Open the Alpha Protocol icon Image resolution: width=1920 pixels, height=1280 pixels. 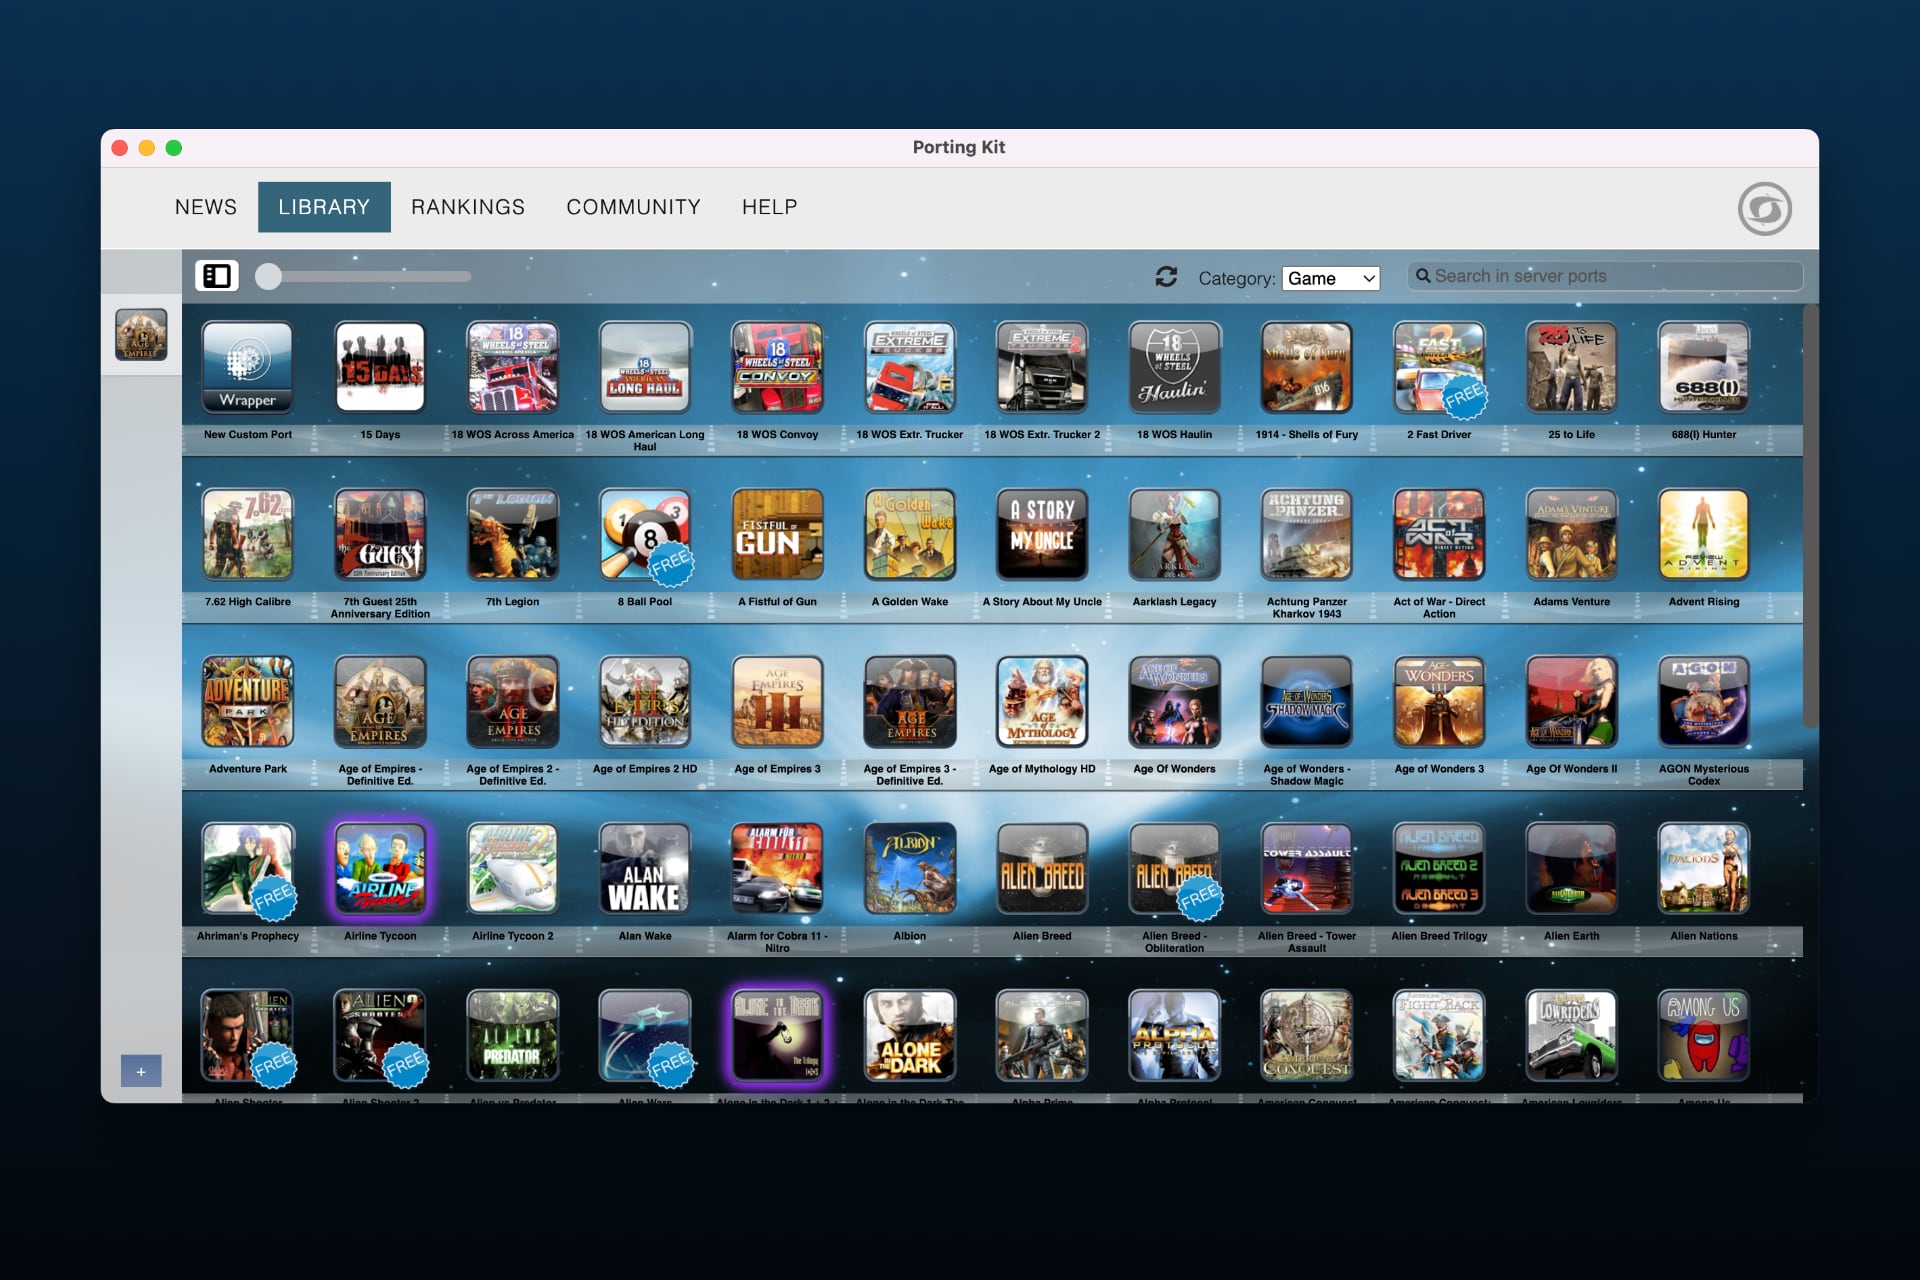(1174, 1035)
